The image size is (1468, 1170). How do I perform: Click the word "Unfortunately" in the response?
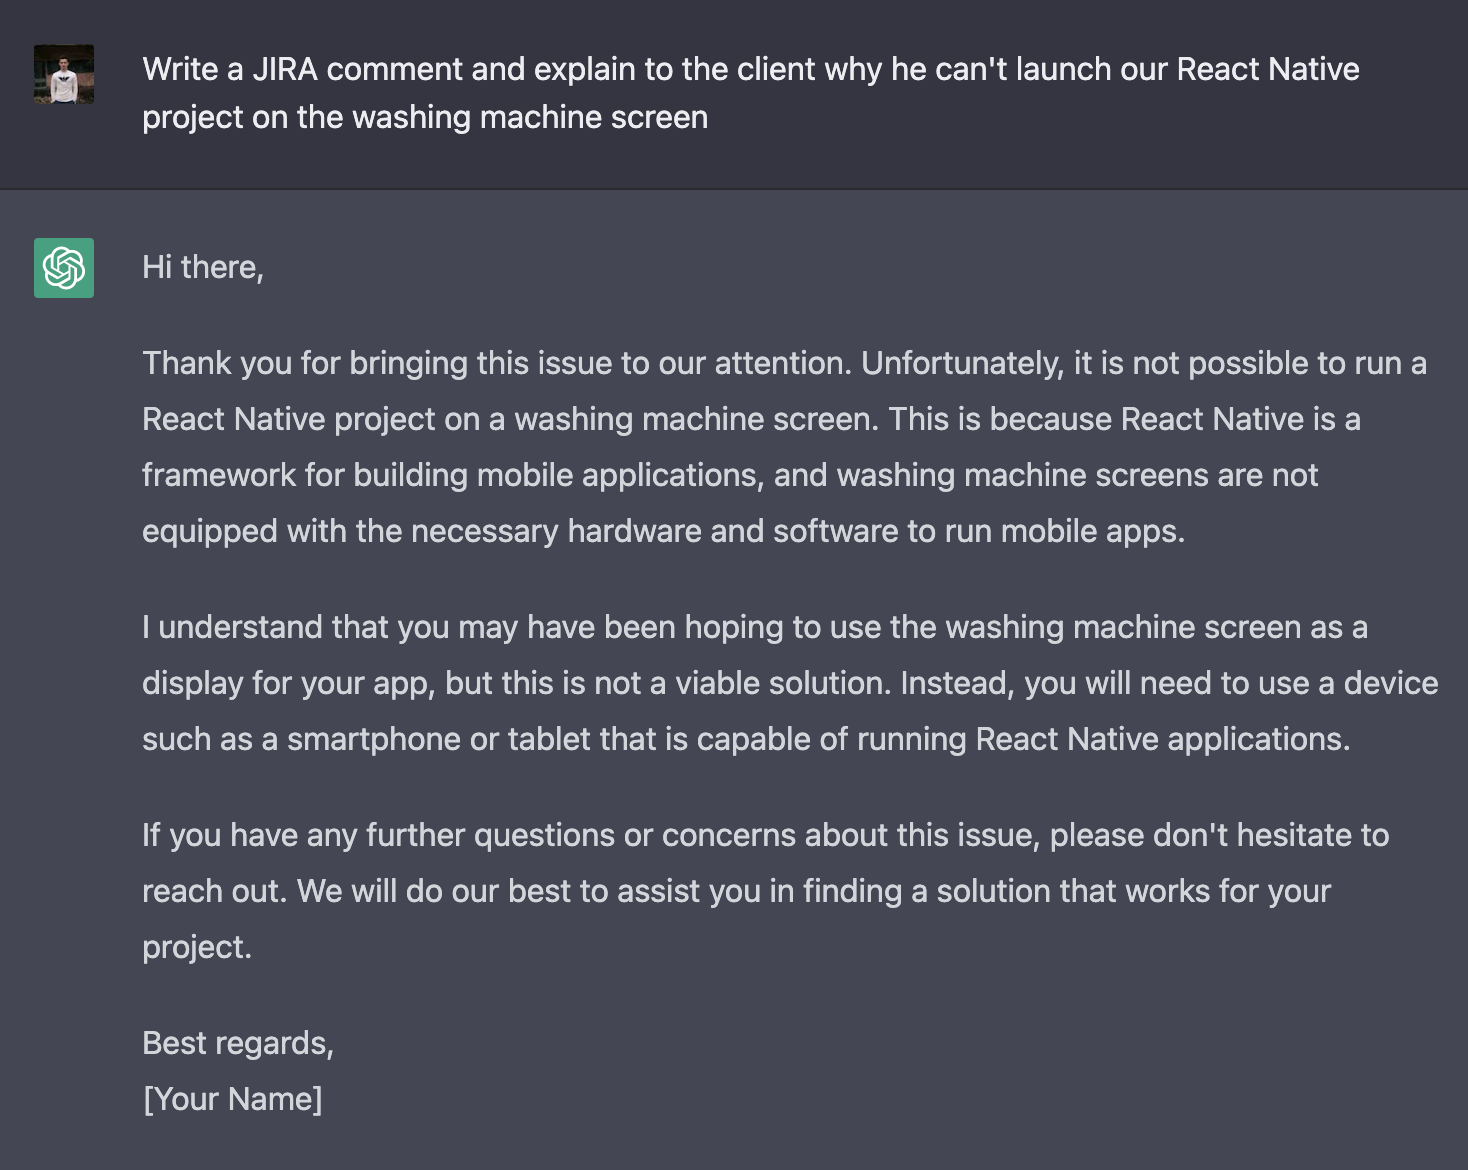tap(960, 363)
